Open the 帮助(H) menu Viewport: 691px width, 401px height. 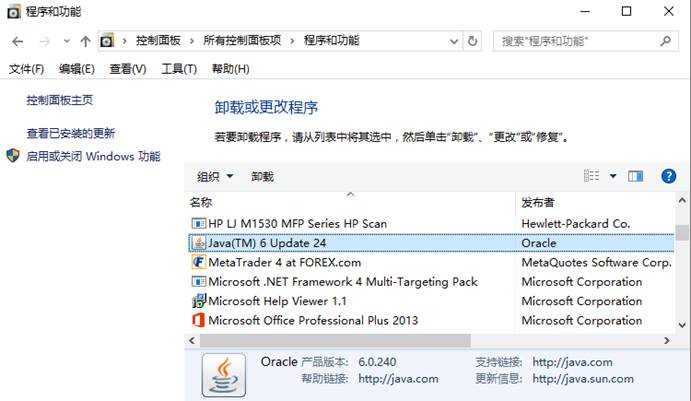230,69
